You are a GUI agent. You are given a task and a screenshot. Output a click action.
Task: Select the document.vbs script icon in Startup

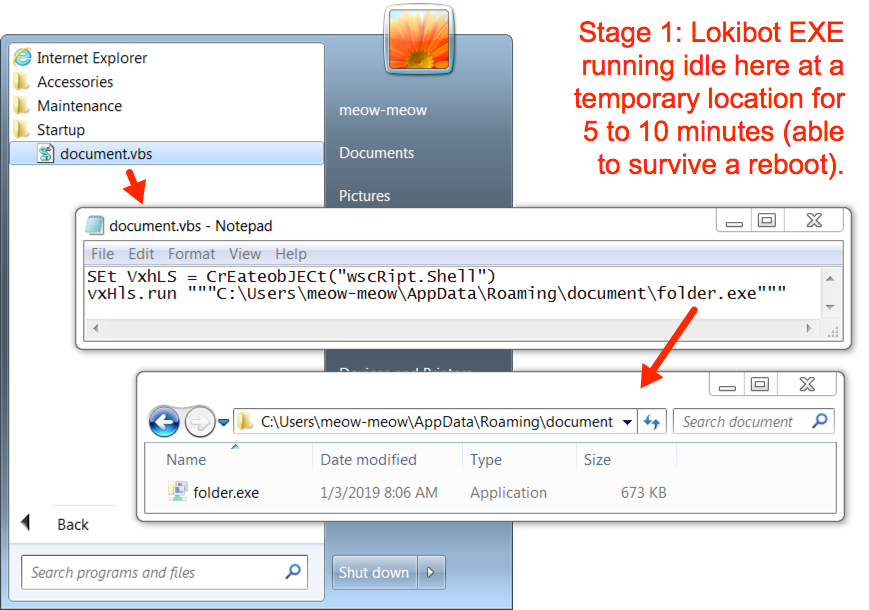click(45, 153)
